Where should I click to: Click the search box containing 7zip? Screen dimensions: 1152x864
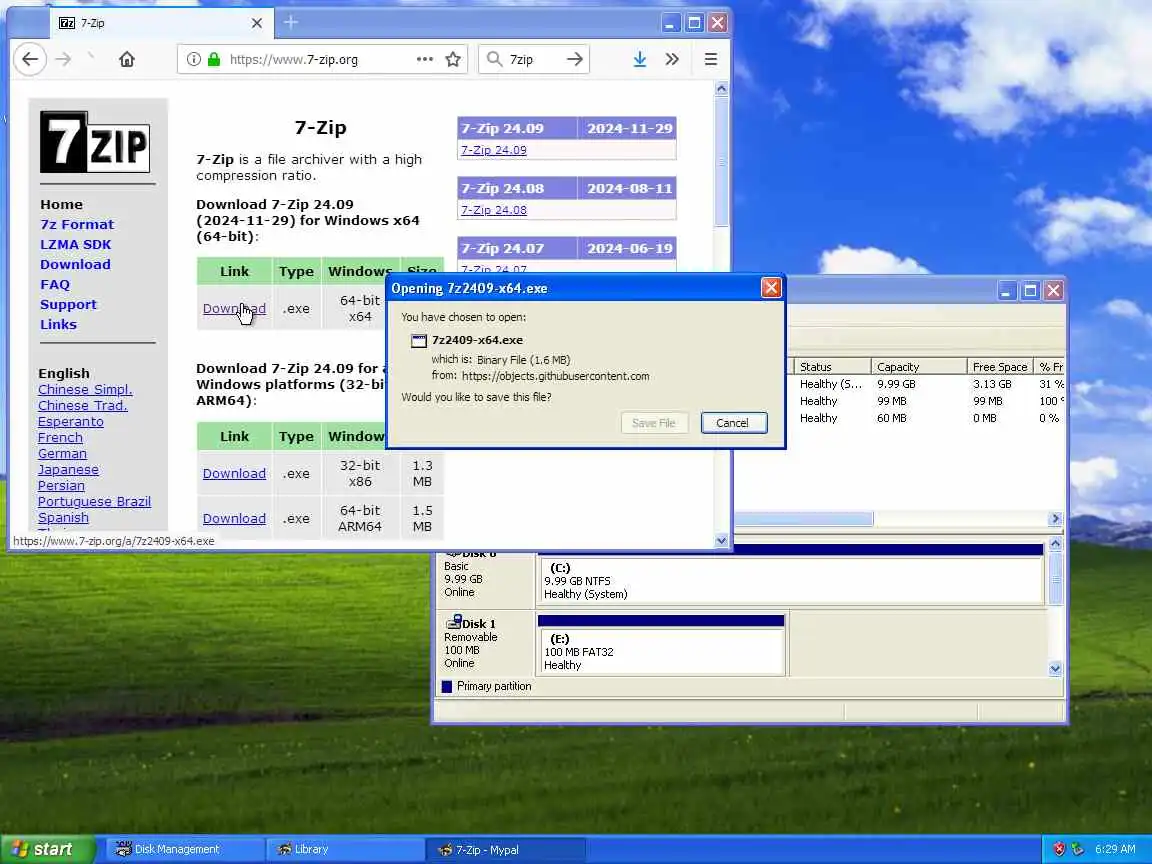[x=534, y=60]
